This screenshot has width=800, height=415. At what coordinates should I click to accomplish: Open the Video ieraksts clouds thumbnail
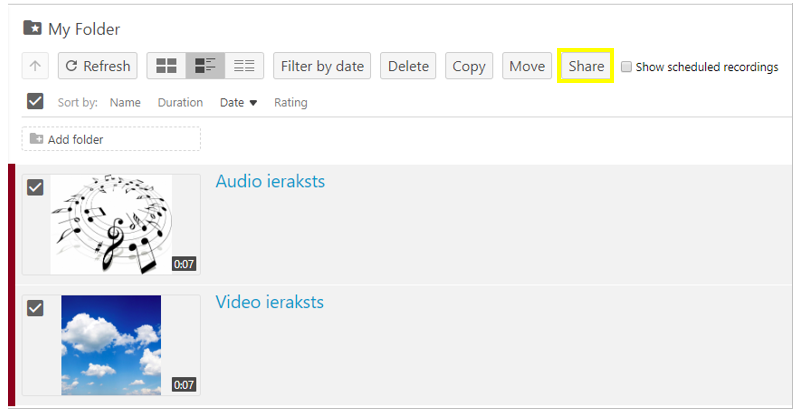pos(111,344)
